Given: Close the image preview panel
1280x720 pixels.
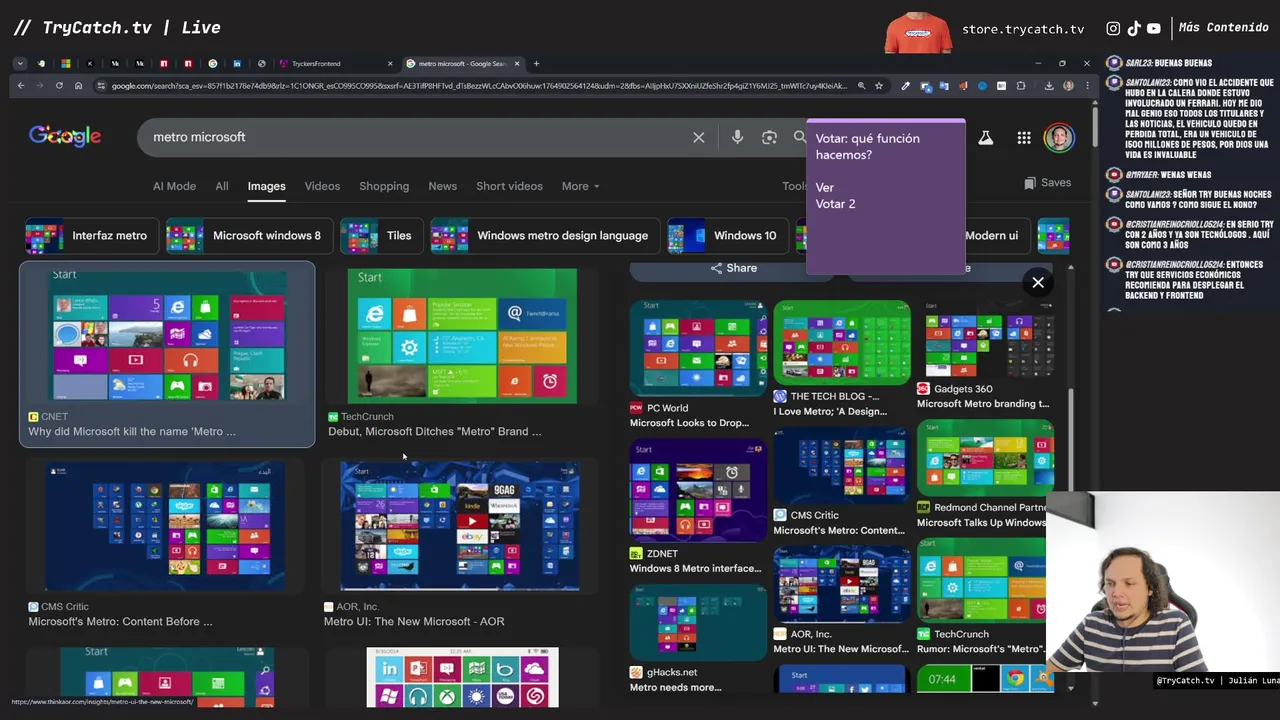Looking at the screenshot, I should 1038,282.
